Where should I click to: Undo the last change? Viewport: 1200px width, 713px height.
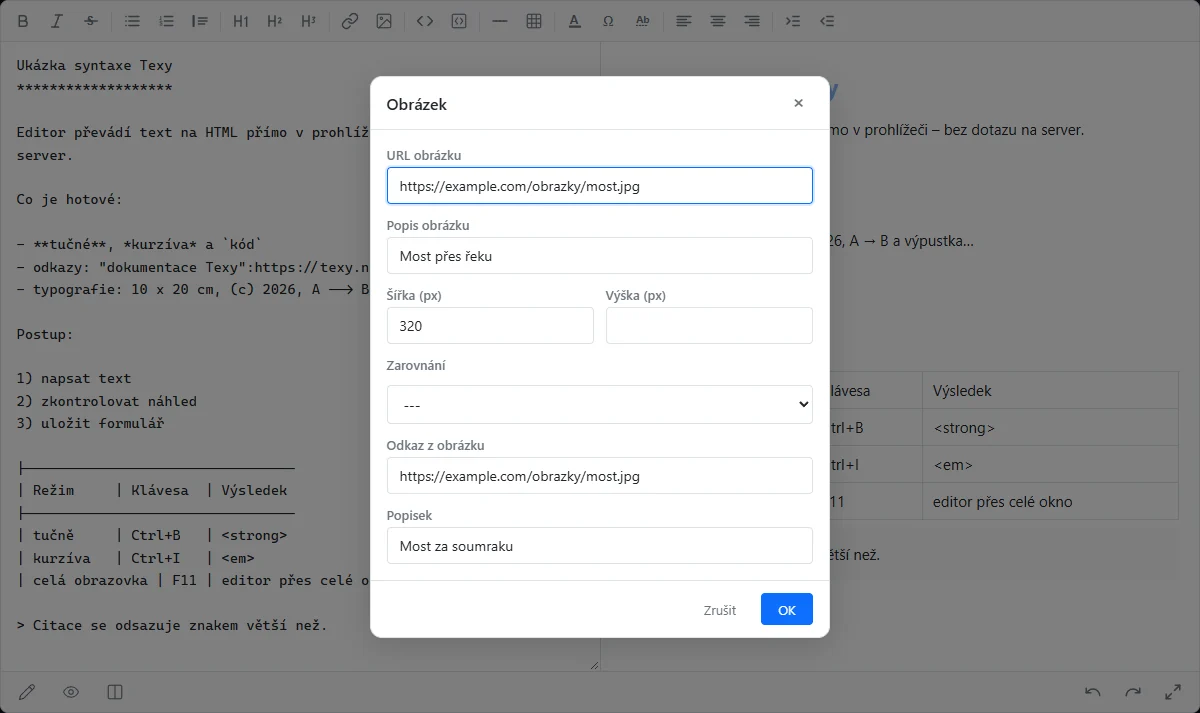click(1093, 692)
